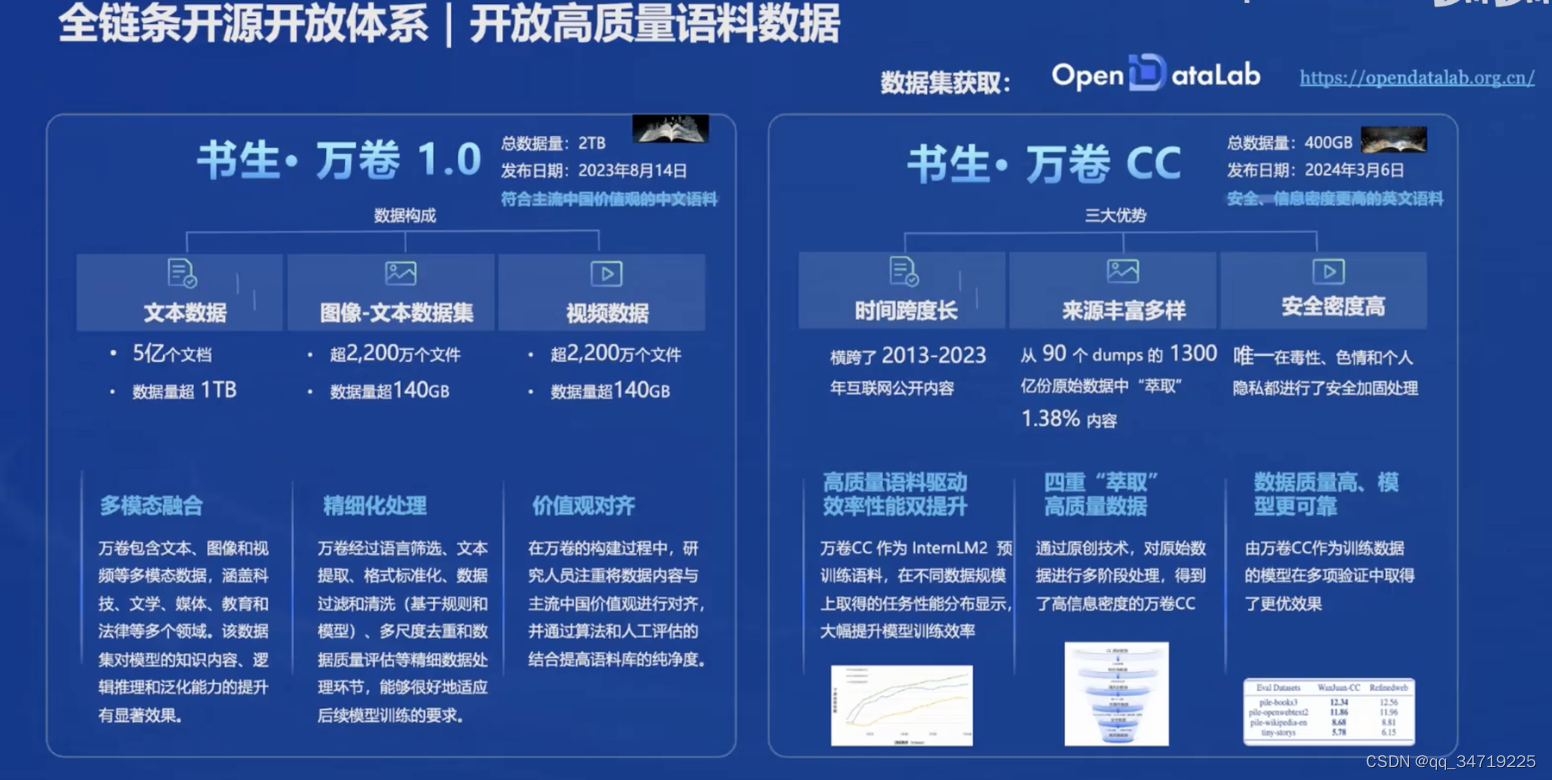
Task: Click the 价值观对齐 heading
Action: click(584, 506)
